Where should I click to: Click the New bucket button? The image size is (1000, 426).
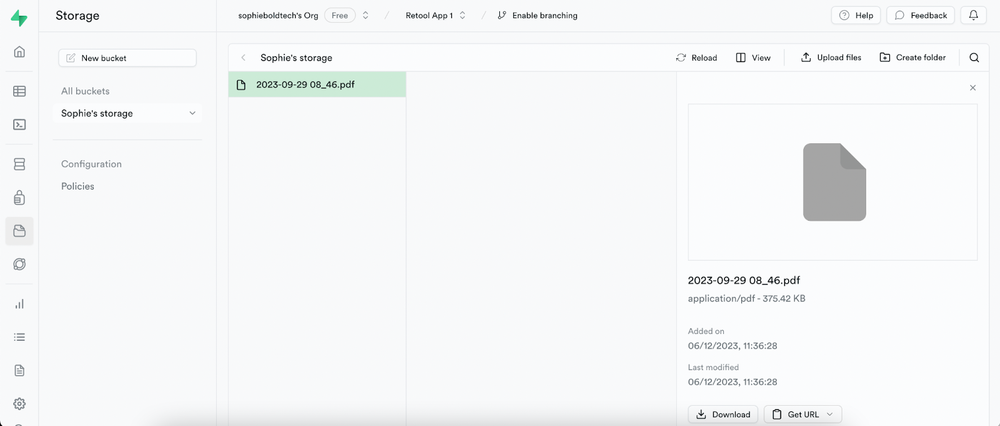[x=127, y=58]
